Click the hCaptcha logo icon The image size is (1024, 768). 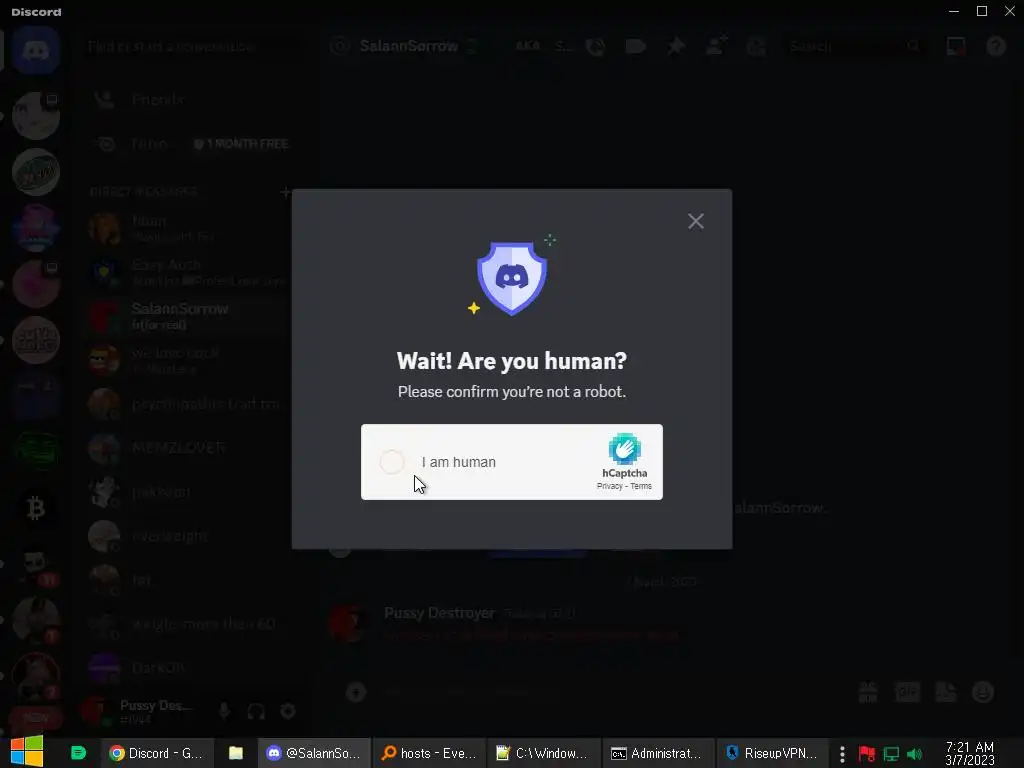(624, 449)
